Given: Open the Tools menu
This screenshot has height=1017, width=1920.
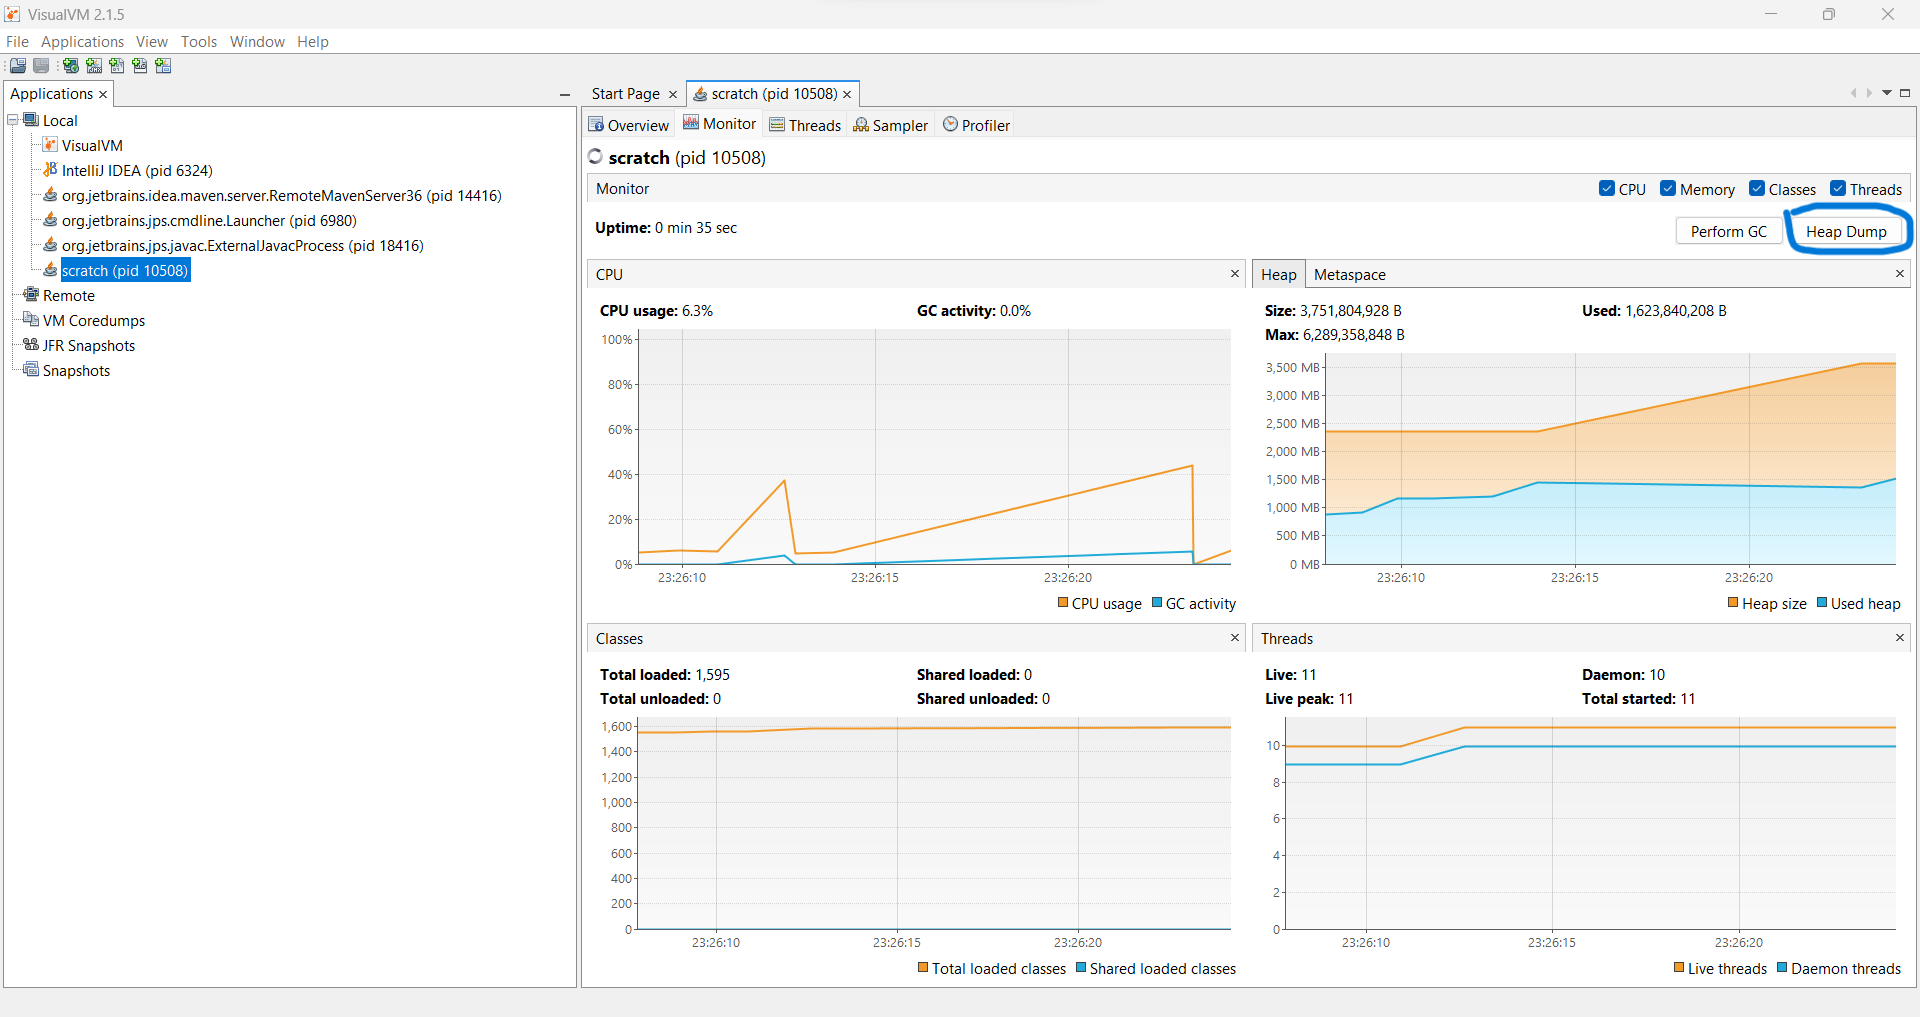Looking at the screenshot, I should pos(199,41).
